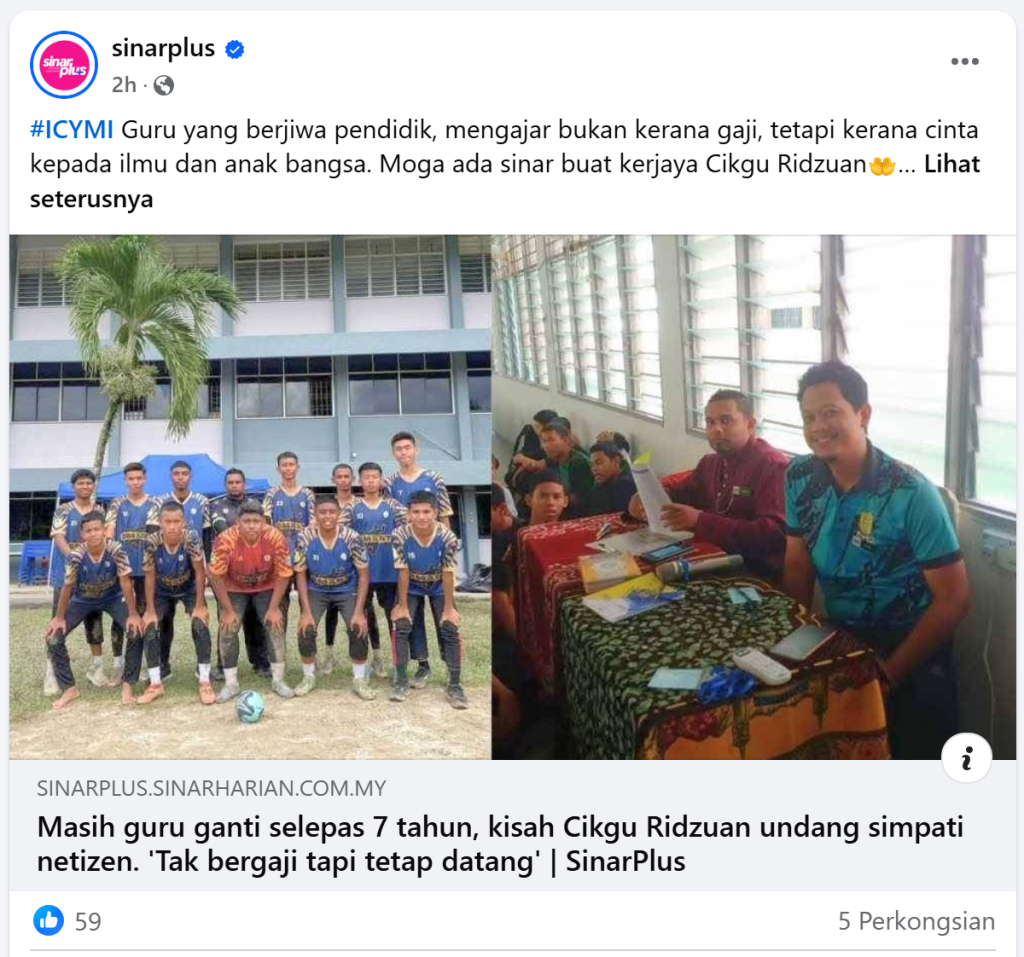Open the three-dot post options menu
1024x957 pixels.
(965, 61)
